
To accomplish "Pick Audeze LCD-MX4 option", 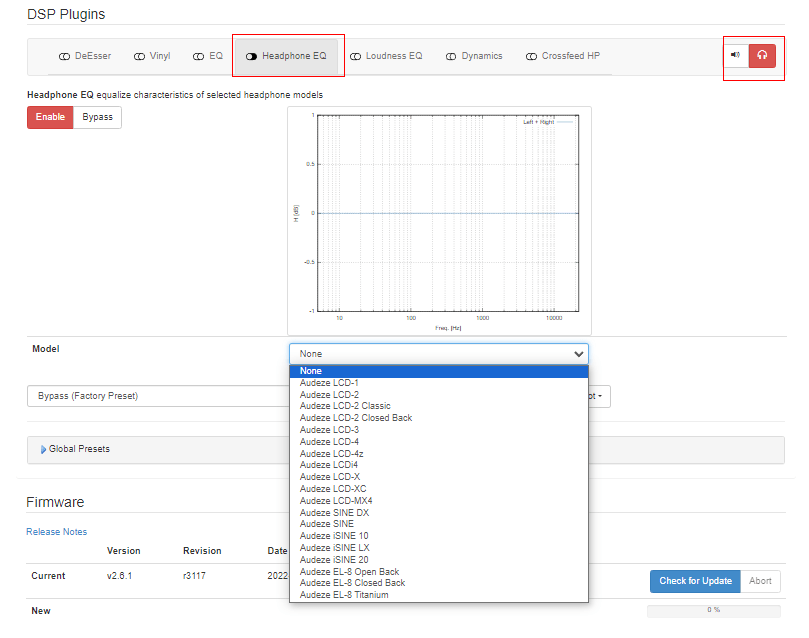I will coord(439,501).
